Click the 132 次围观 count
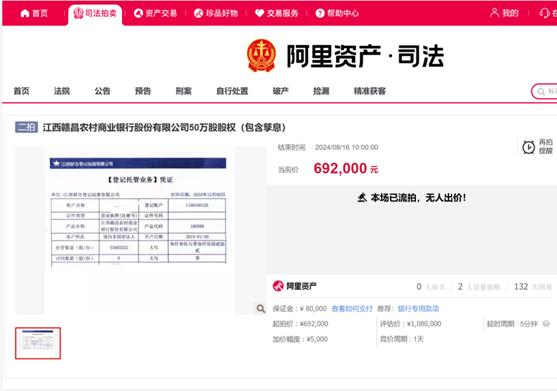Image resolution: width=557 pixels, height=391 pixels. coord(533,287)
